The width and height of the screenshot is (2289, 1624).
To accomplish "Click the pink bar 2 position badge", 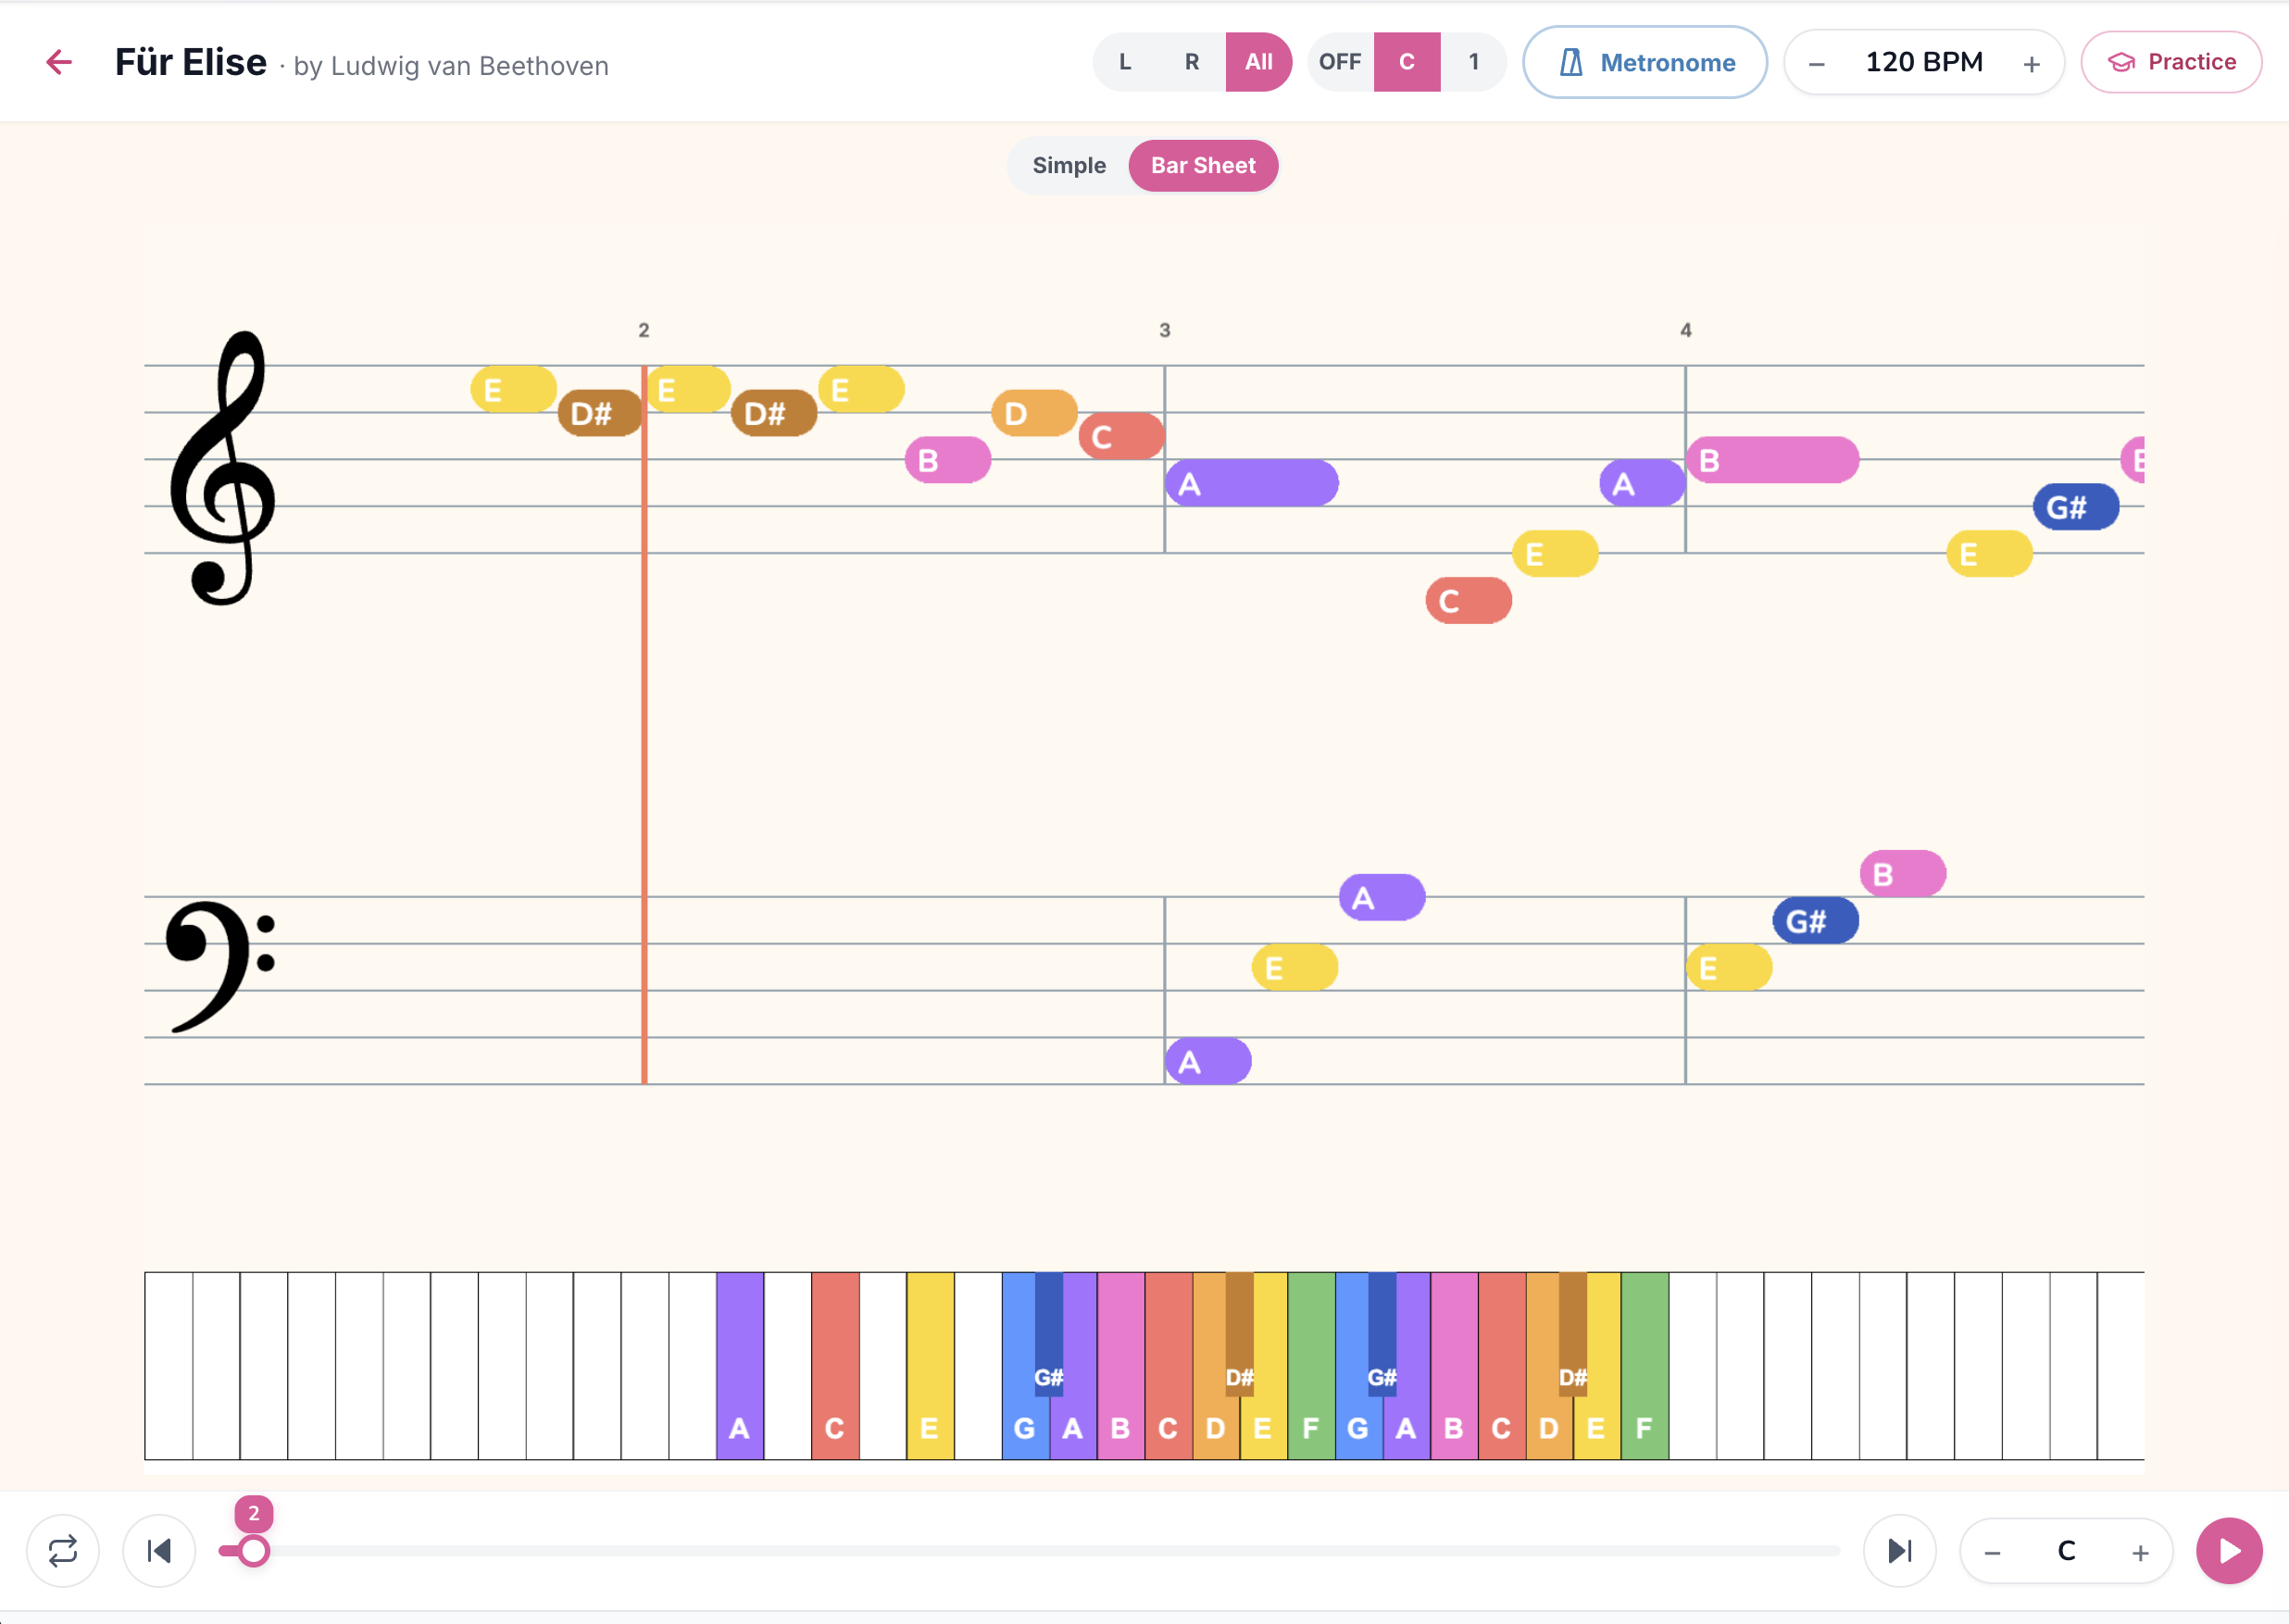I will pos(254,1514).
